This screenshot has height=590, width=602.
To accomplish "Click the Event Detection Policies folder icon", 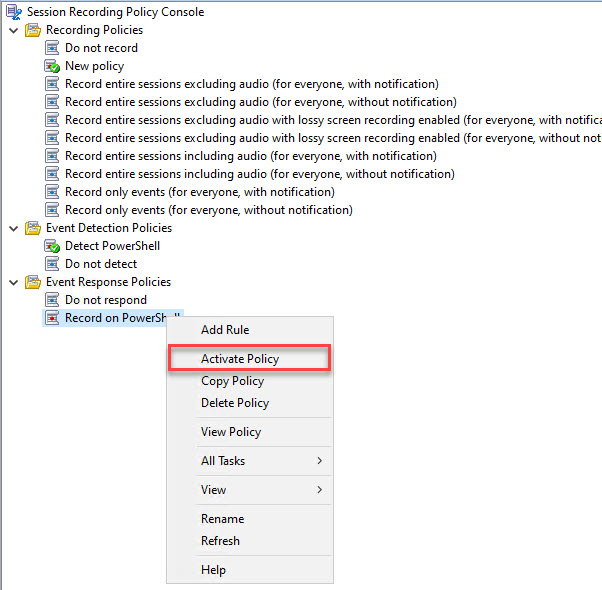I will pyautogui.click(x=33, y=228).
